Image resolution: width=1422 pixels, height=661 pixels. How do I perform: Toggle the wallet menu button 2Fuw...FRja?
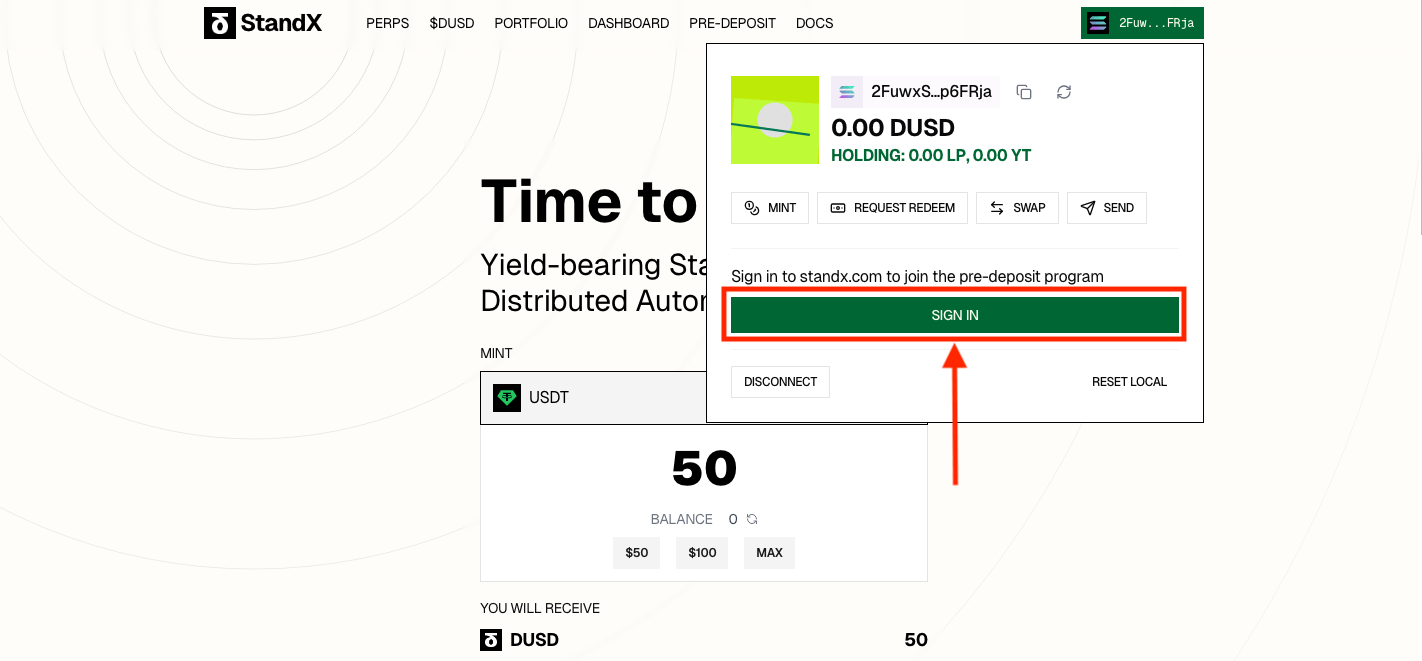[1142, 23]
